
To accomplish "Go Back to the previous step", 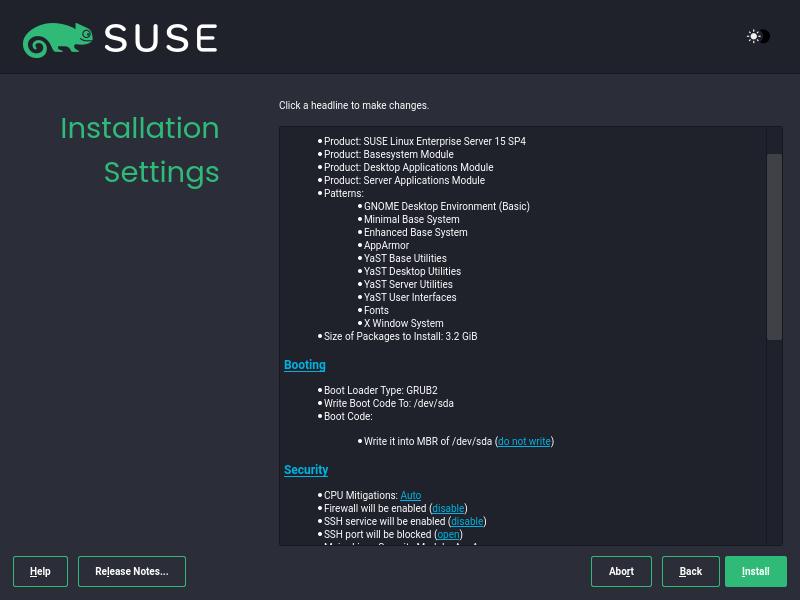I will [x=690, y=571].
